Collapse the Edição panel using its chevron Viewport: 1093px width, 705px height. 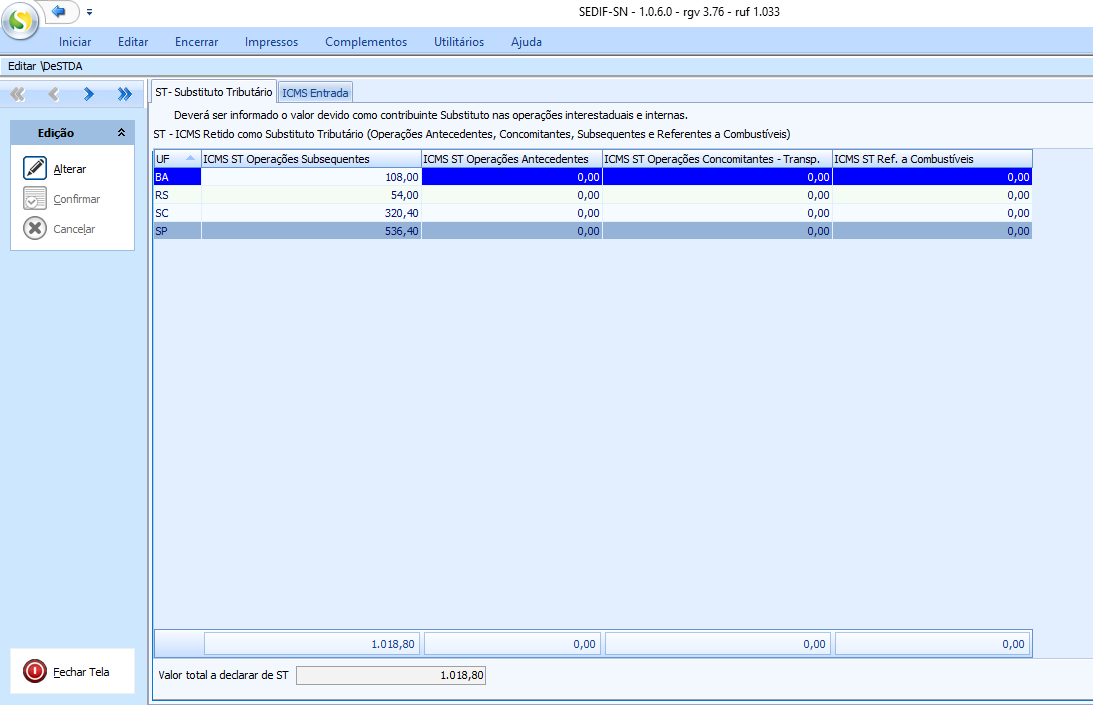(122, 131)
